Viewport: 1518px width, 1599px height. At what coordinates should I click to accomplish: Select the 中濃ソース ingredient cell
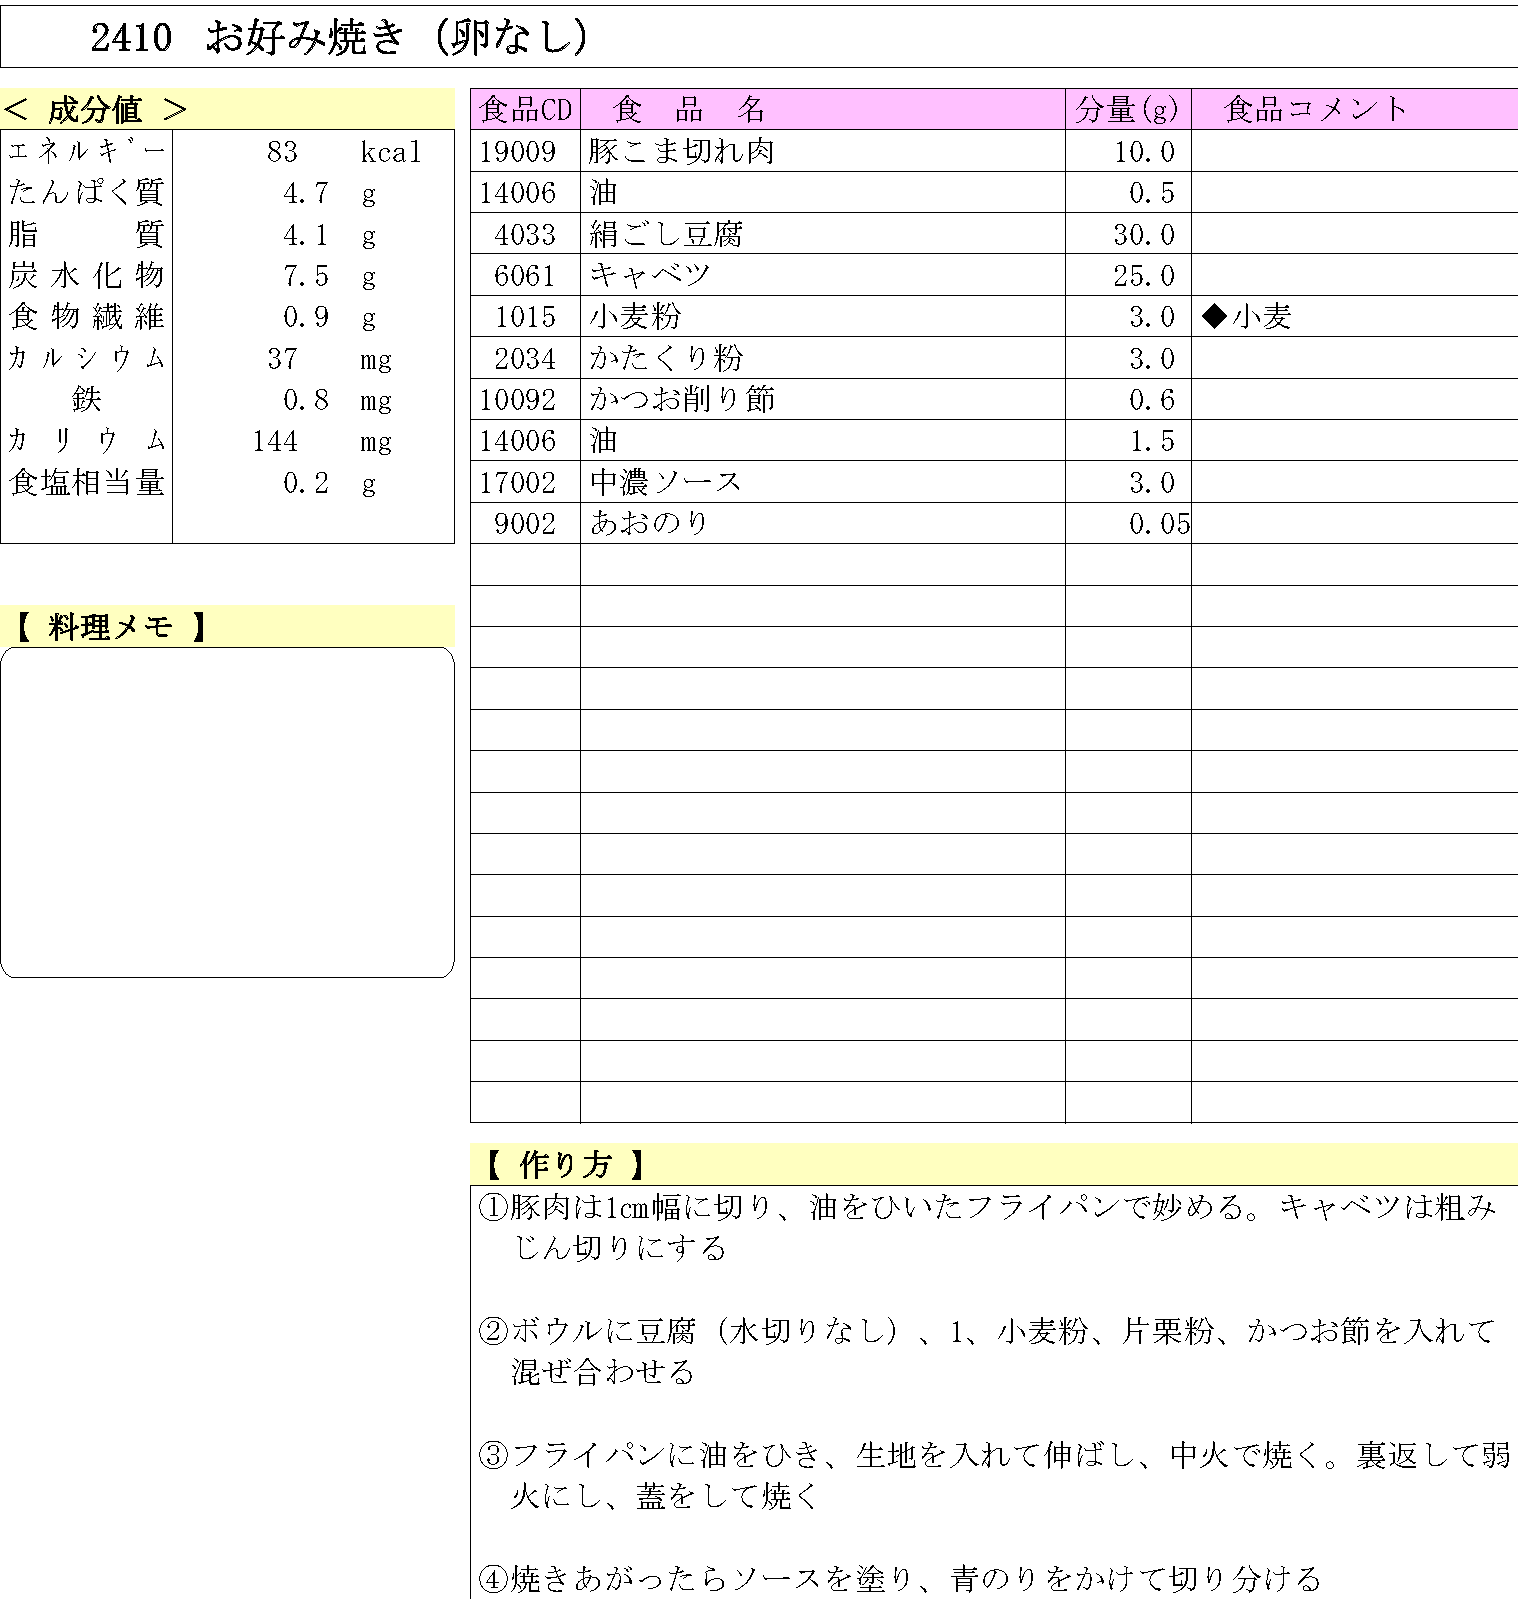point(665,482)
